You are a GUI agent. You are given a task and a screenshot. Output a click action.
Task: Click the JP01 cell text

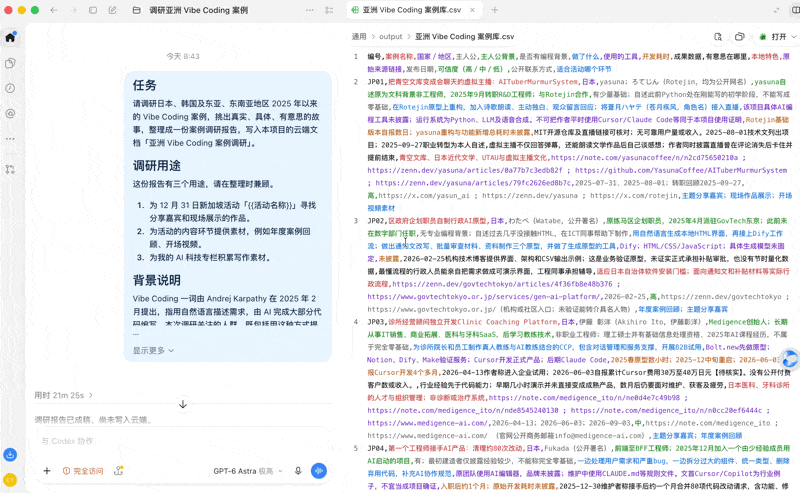376,82
